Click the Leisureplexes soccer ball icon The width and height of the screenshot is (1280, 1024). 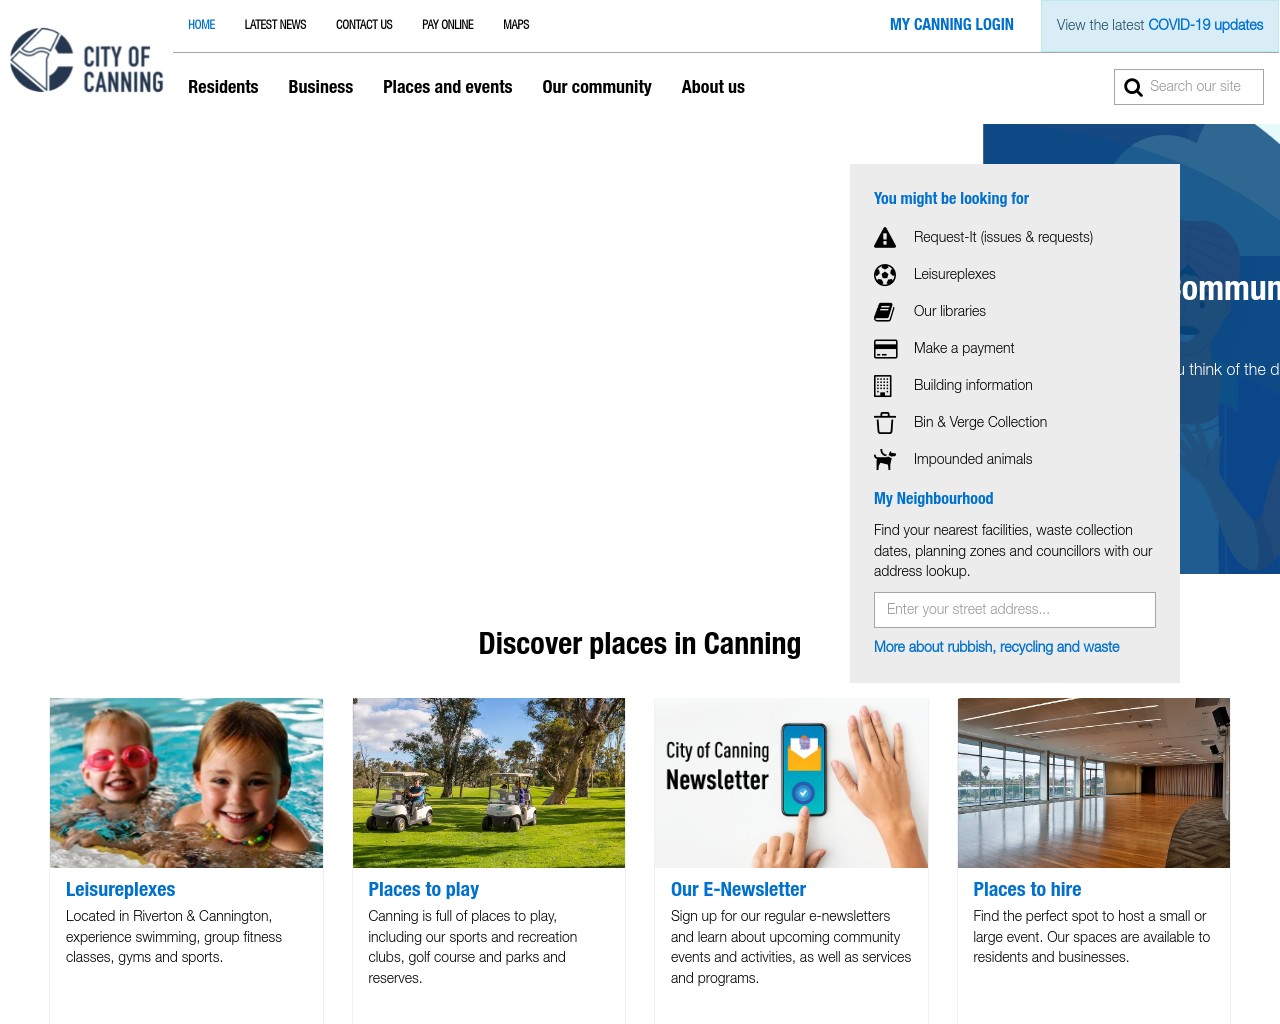coord(885,275)
